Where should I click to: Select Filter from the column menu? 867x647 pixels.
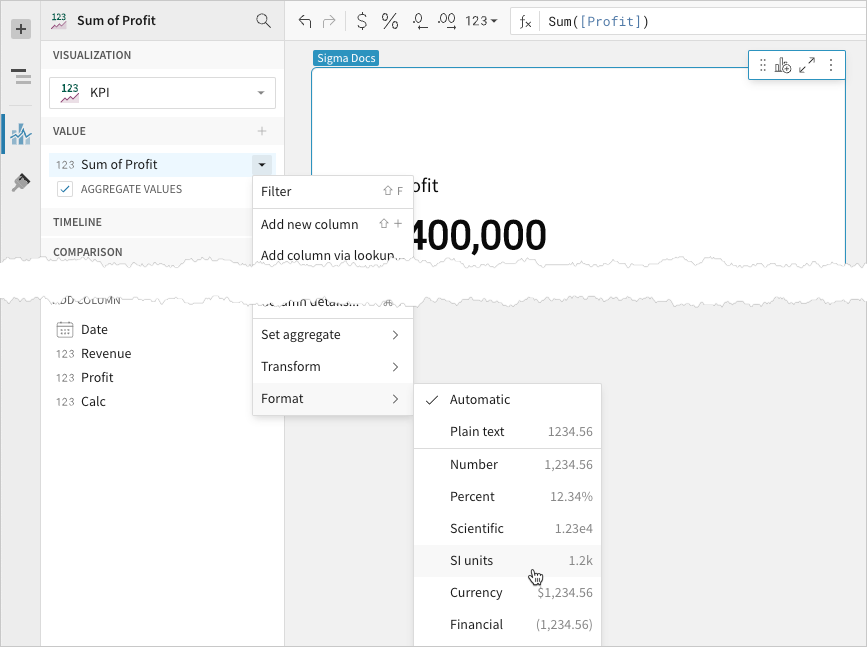332,191
